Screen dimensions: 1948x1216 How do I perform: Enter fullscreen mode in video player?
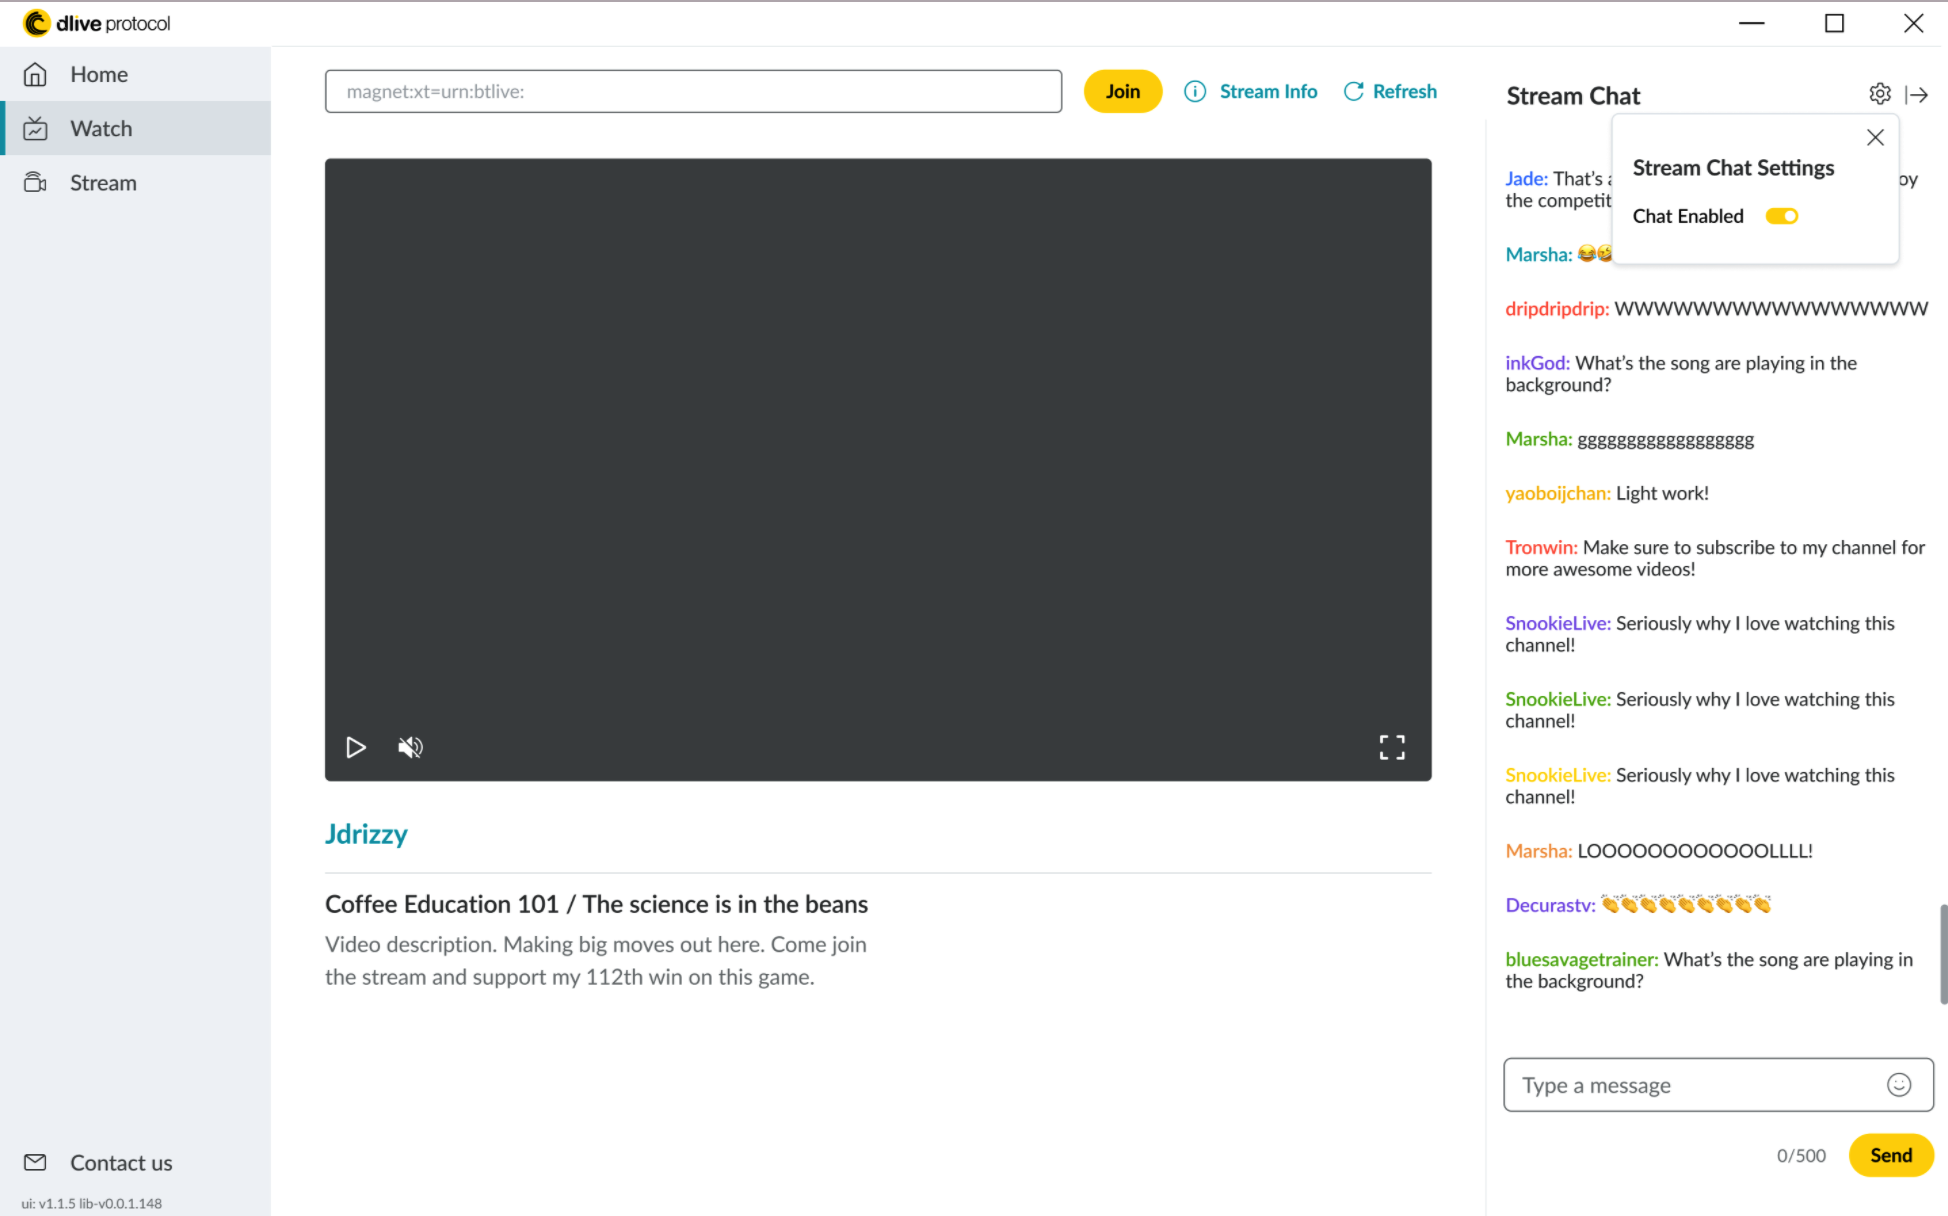1391,747
